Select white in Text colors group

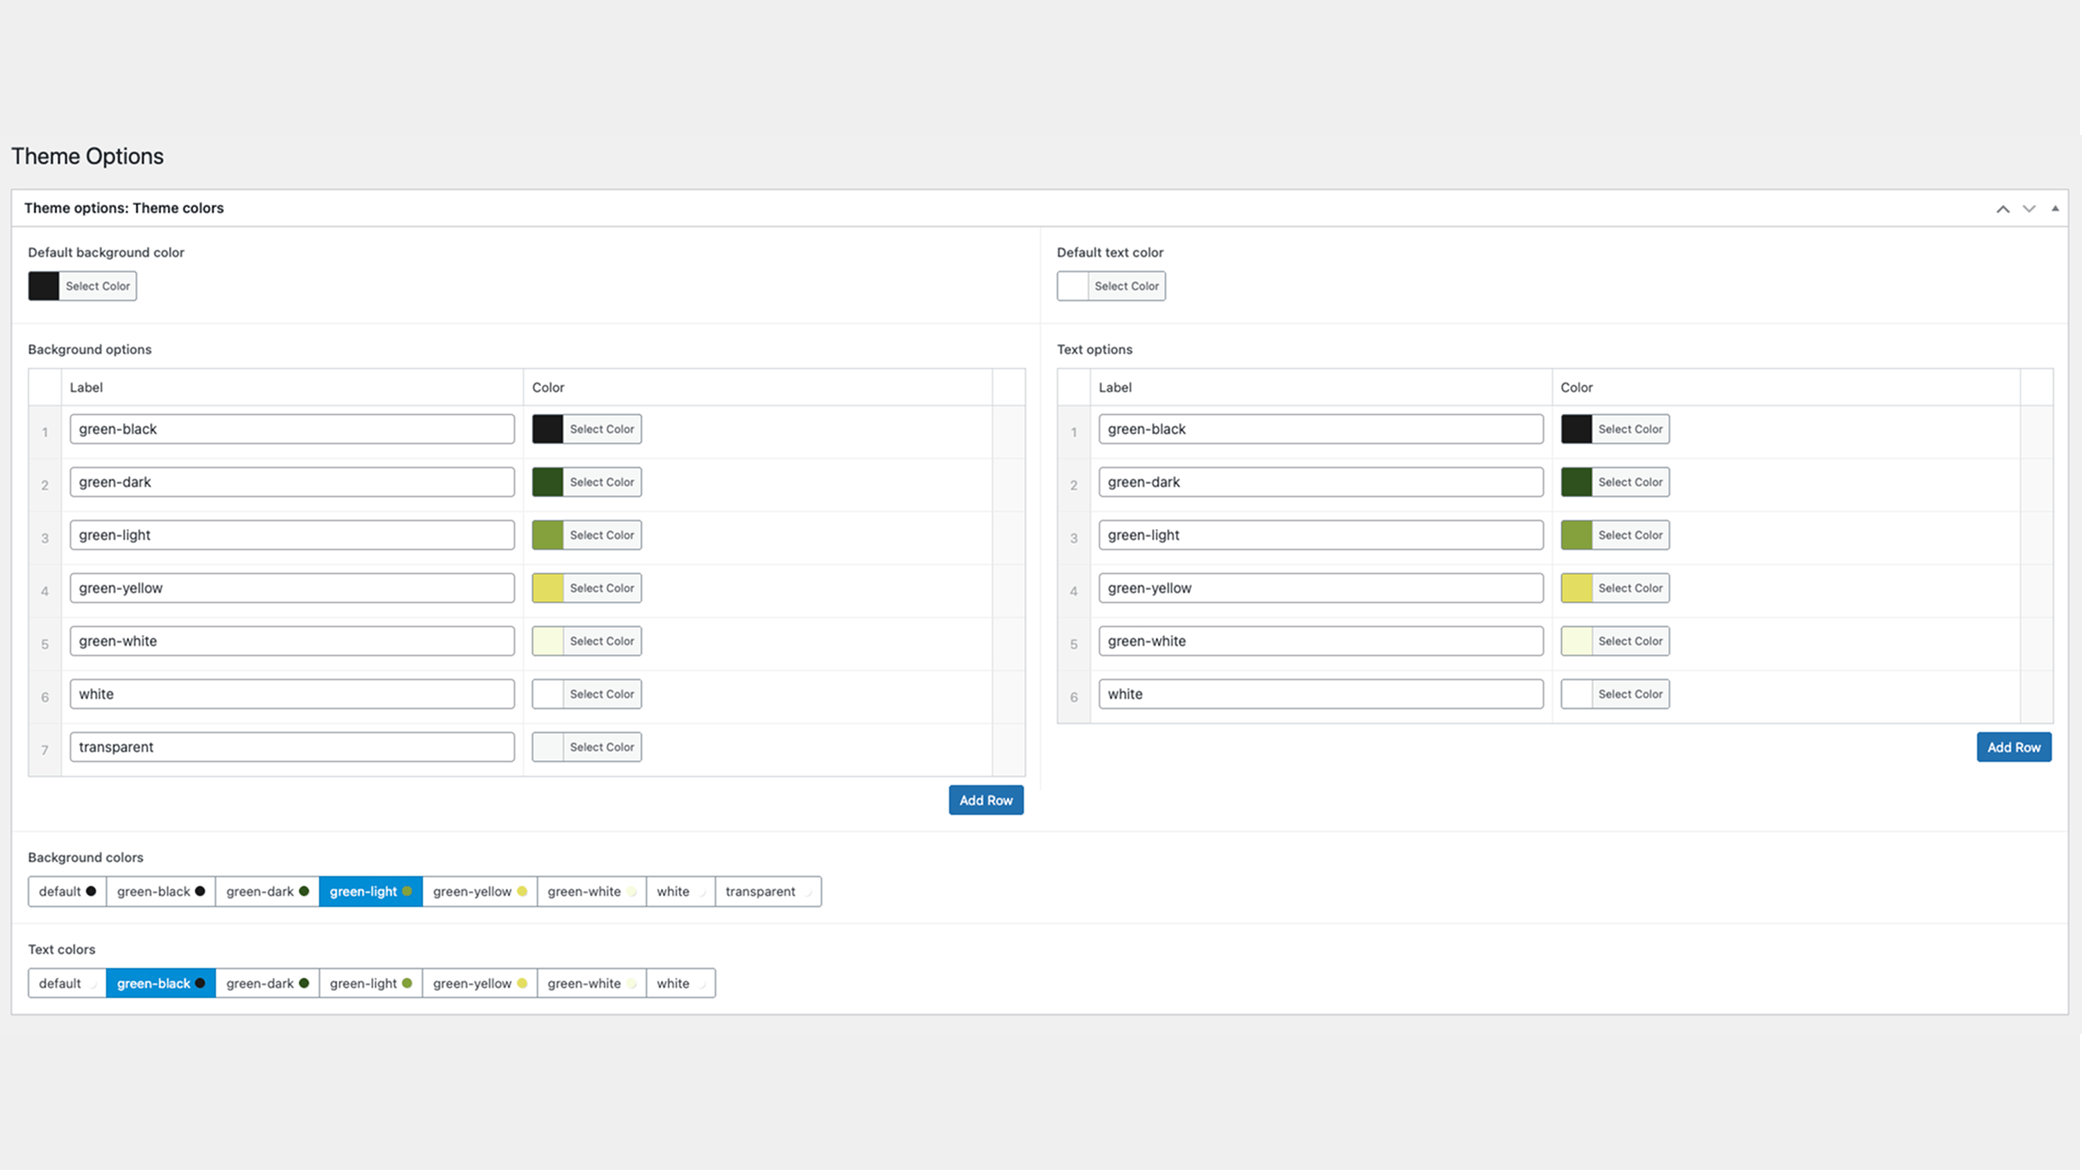[680, 983]
